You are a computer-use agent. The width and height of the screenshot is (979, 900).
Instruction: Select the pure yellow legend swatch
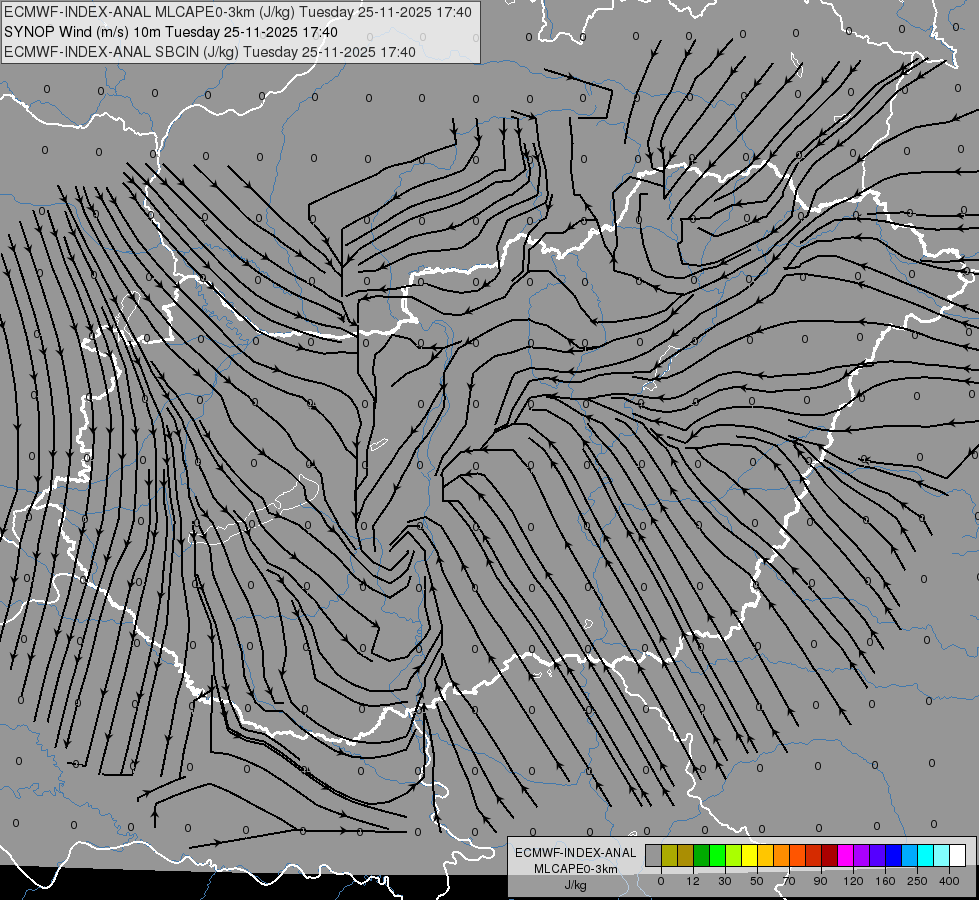[750, 855]
